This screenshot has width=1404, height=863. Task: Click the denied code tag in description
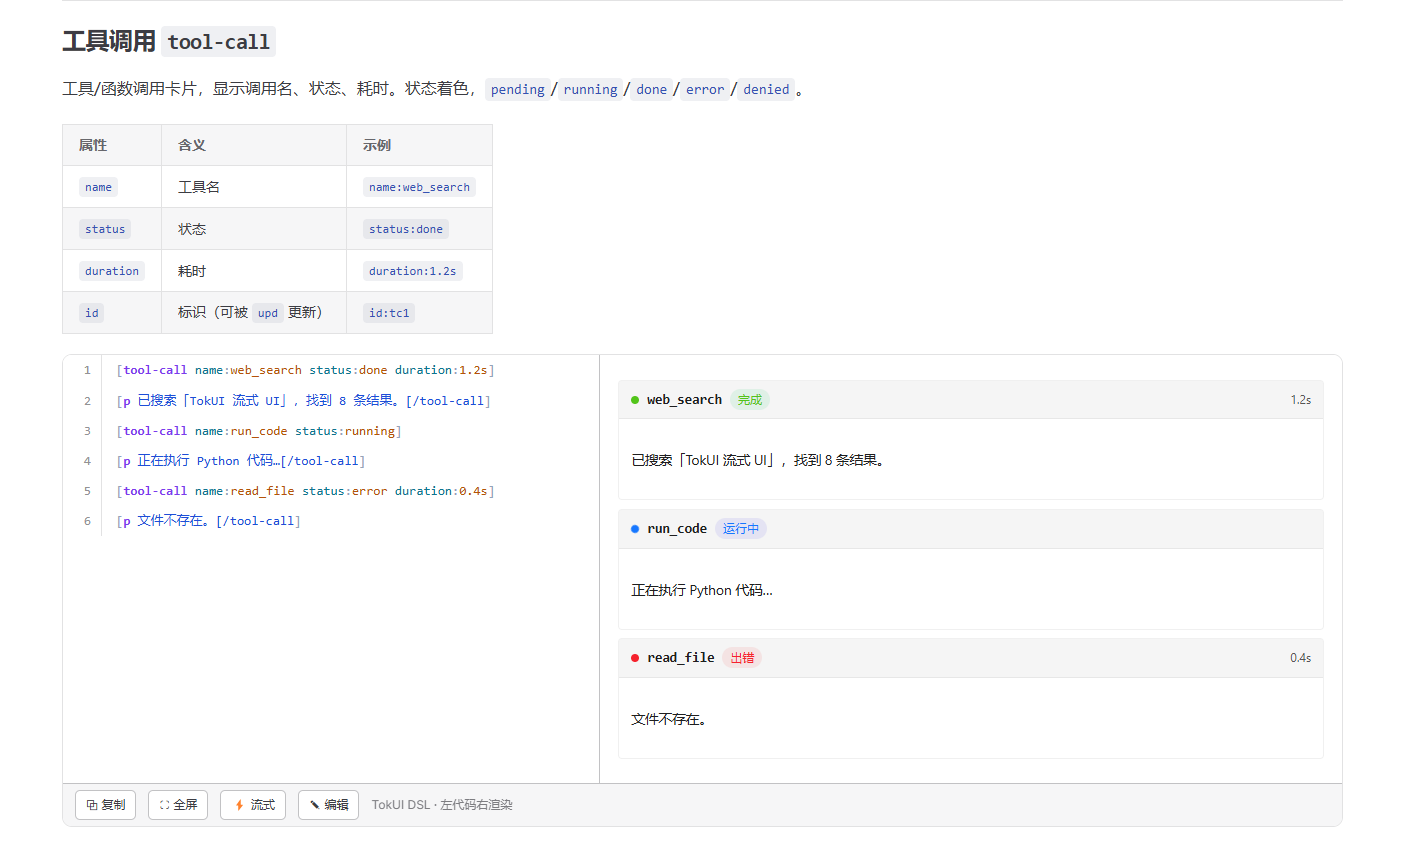(766, 89)
